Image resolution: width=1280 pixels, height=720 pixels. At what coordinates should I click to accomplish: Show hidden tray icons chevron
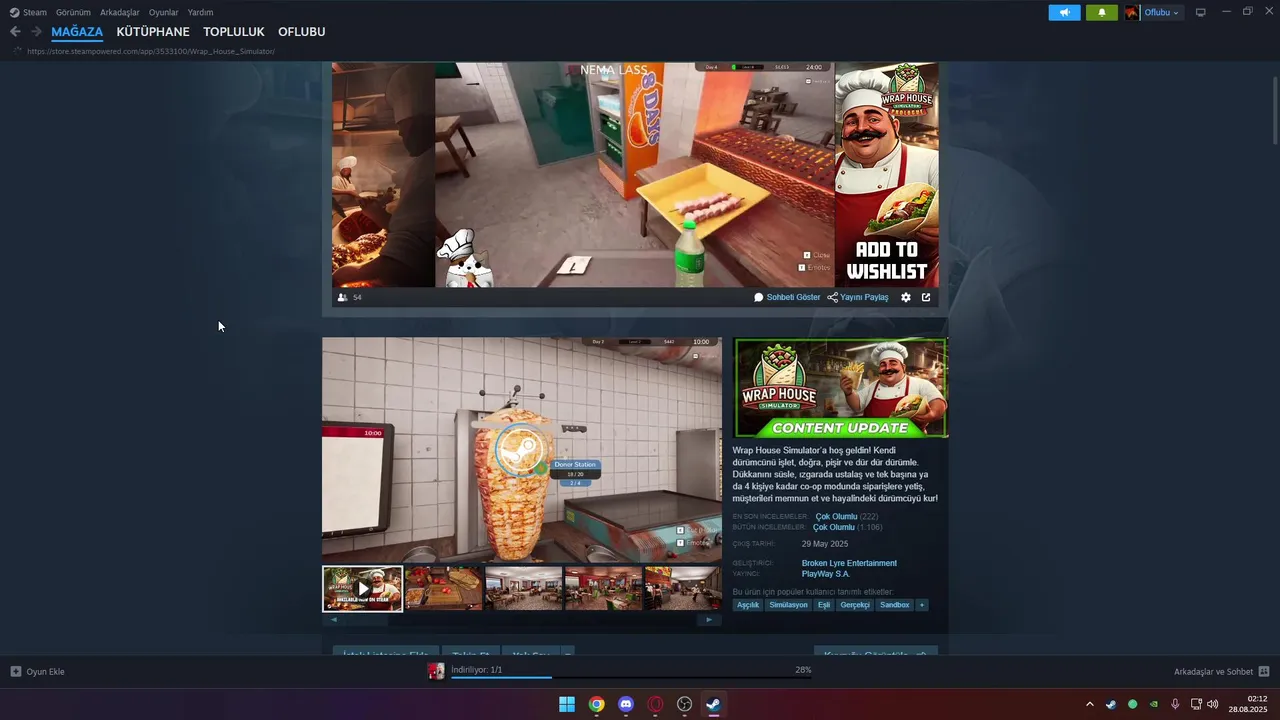1090,704
